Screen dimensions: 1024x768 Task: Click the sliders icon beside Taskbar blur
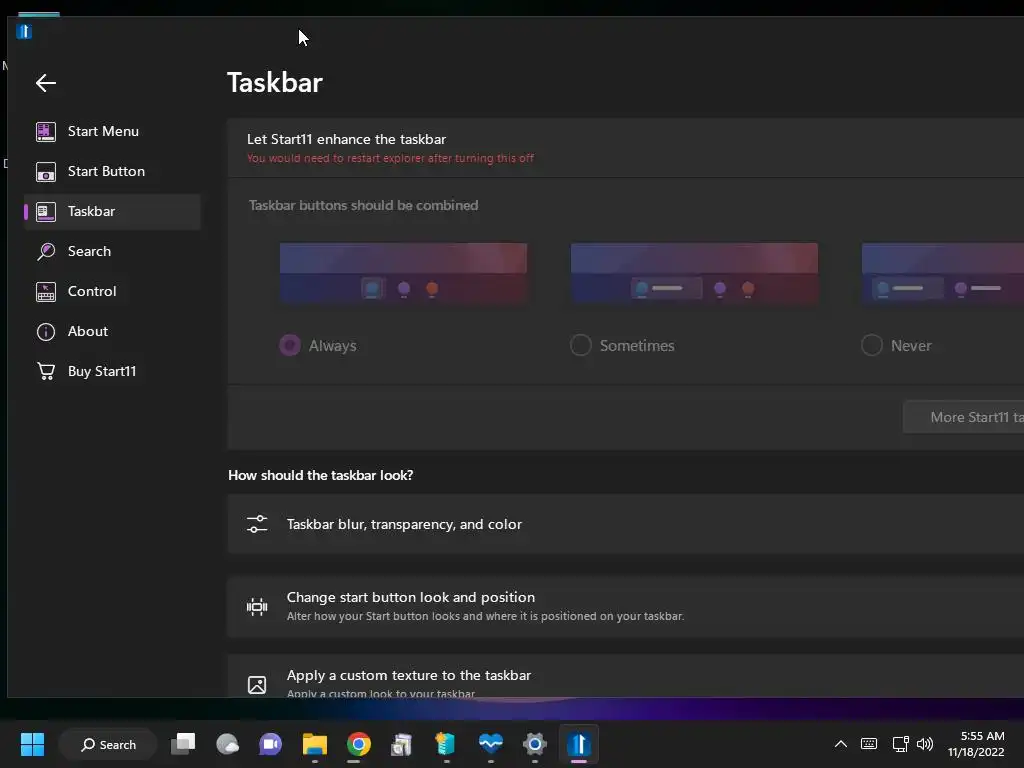click(257, 524)
